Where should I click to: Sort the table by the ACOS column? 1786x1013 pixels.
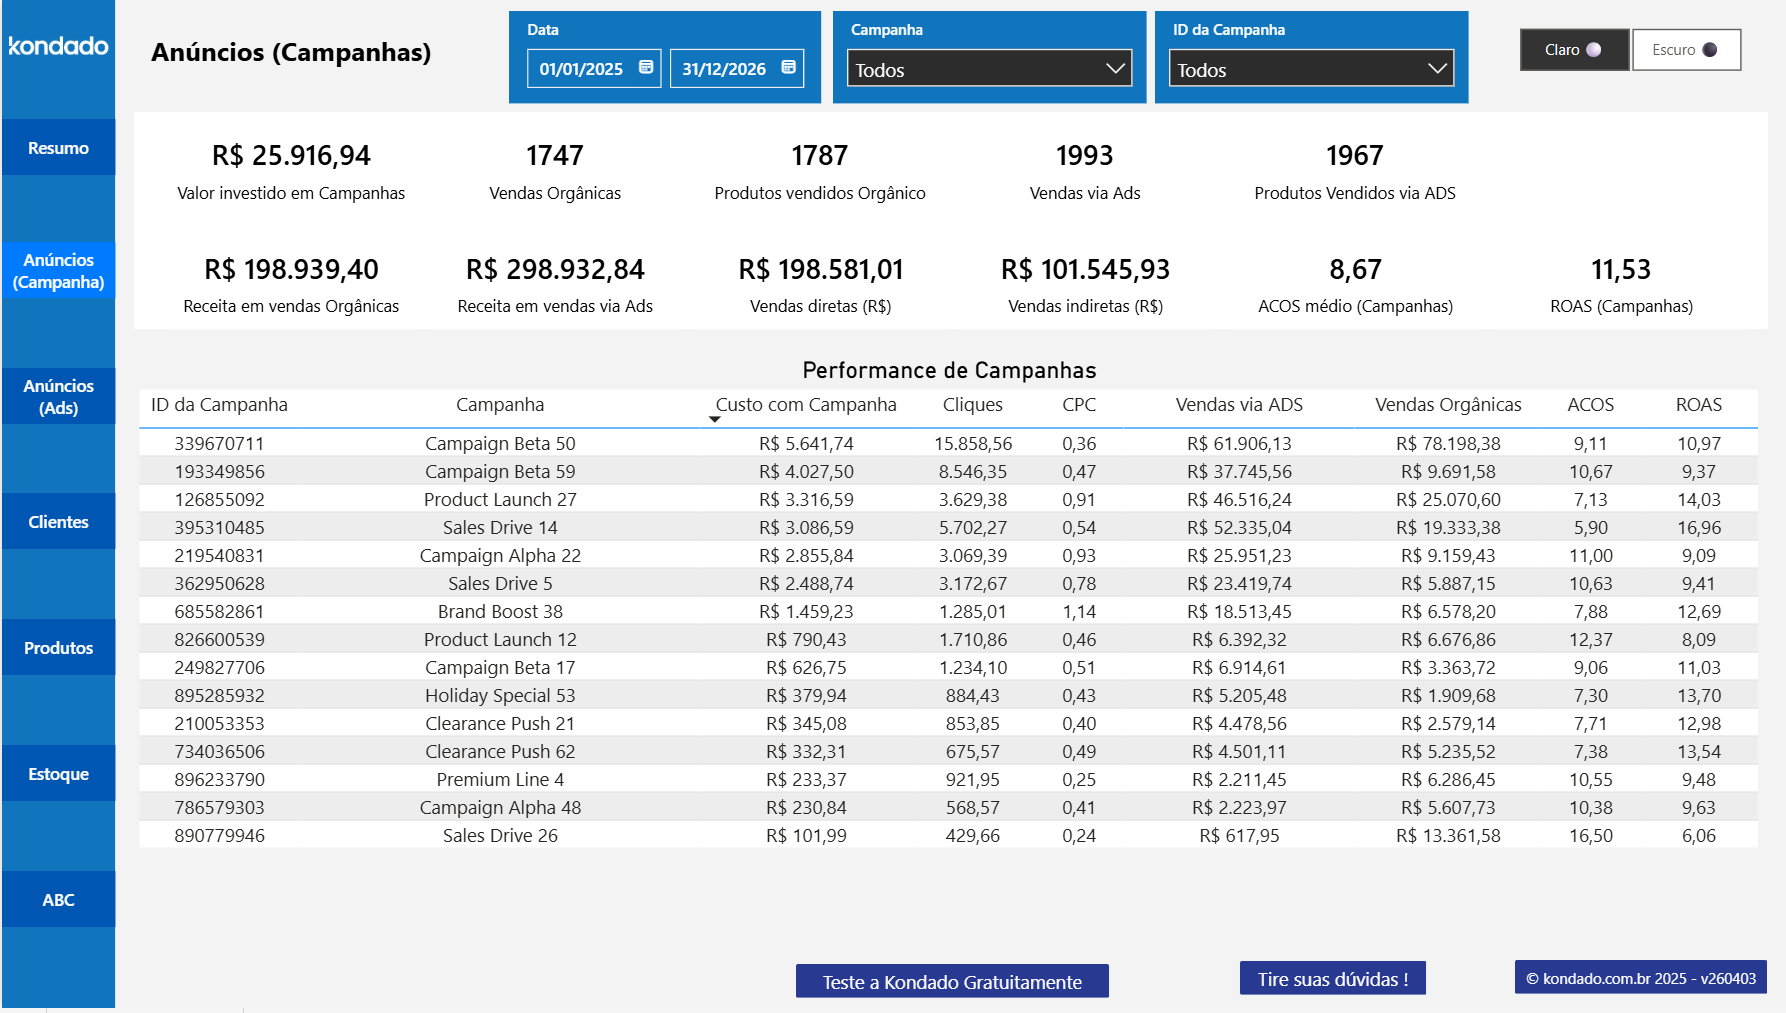tap(1590, 404)
